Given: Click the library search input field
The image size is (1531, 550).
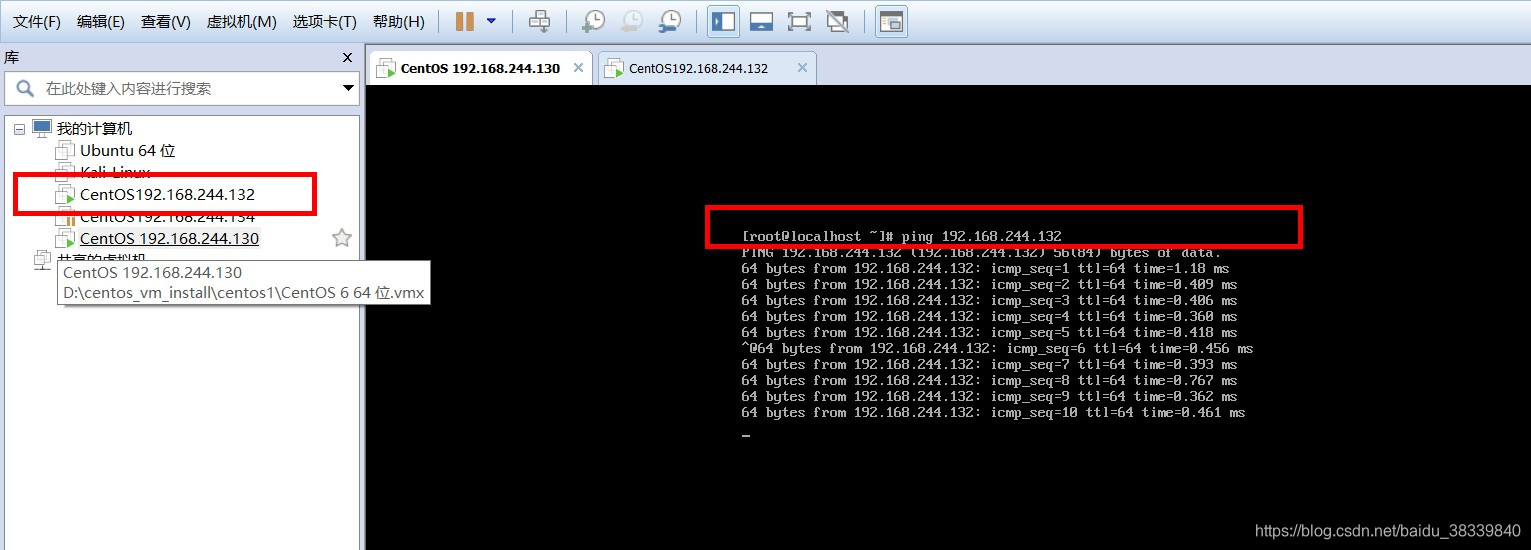Looking at the screenshot, I should pyautogui.click(x=181, y=88).
